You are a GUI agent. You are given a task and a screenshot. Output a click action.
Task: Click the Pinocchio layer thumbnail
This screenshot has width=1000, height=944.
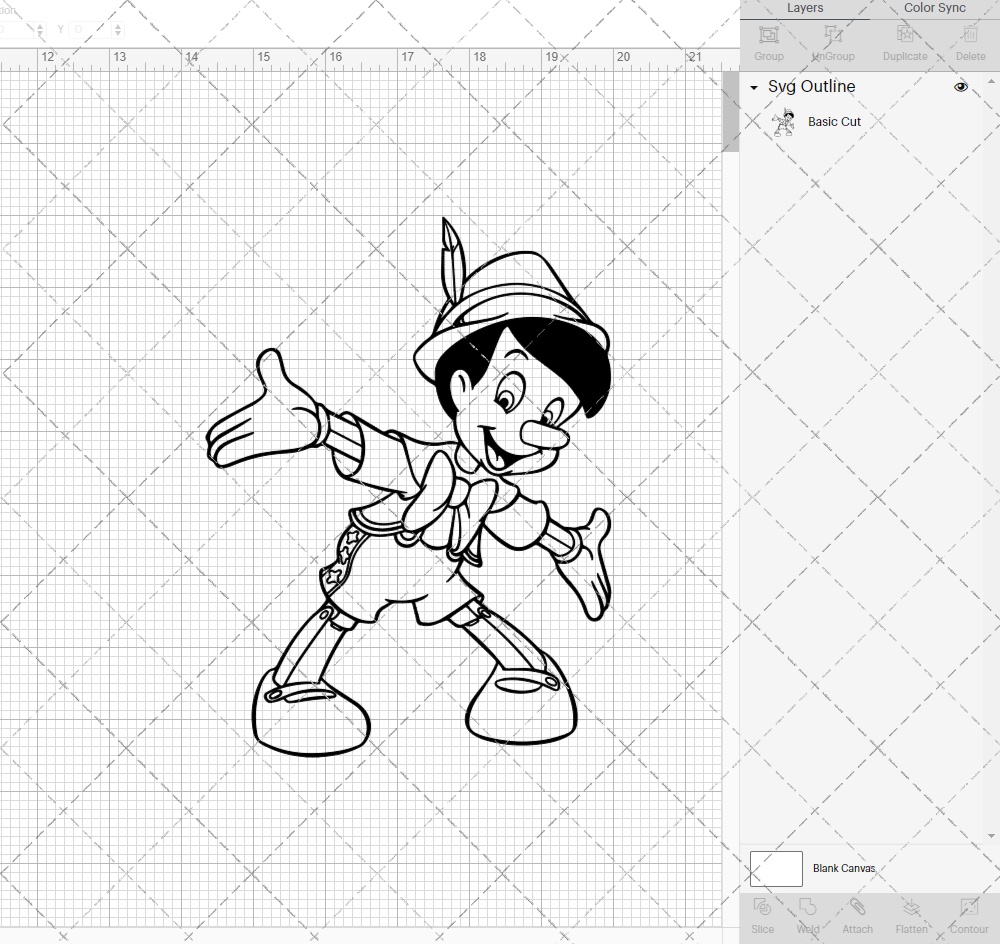pos(783,122)
